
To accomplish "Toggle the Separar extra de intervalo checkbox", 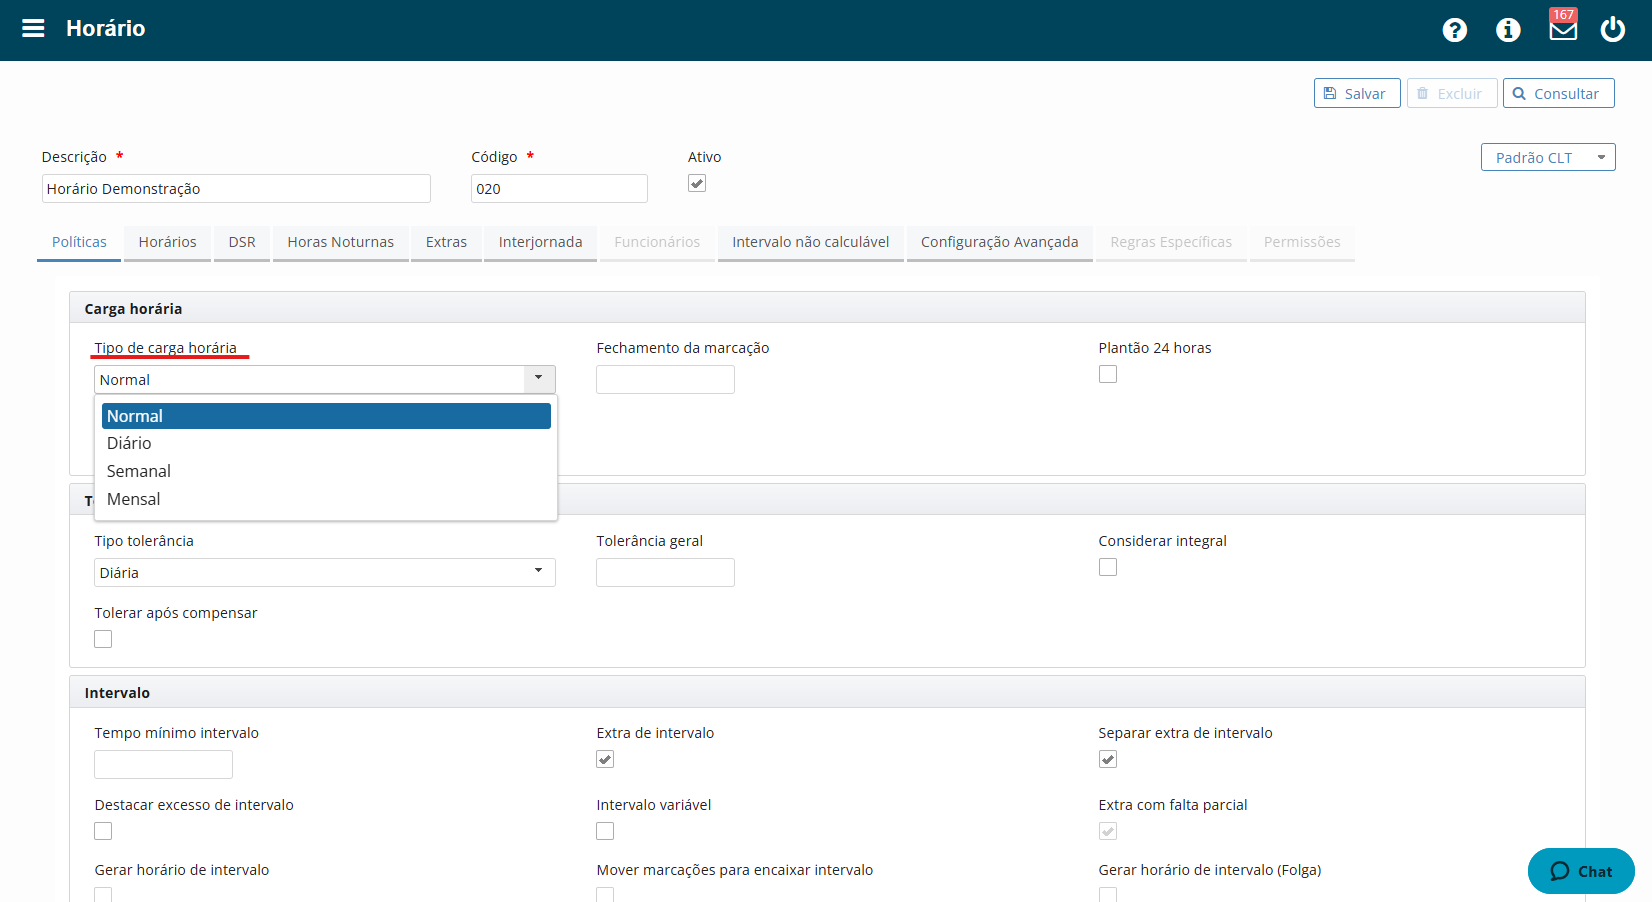I will (x=1108, y=759).
